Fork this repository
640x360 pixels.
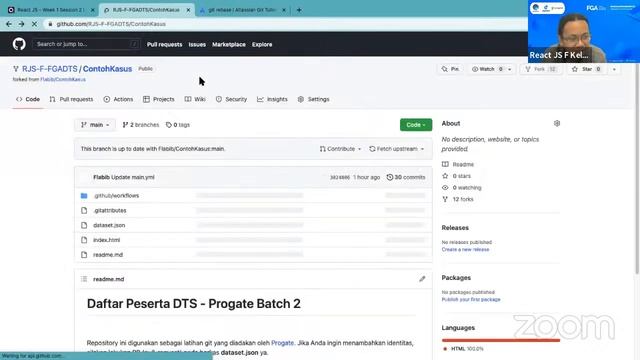point(541,69)
